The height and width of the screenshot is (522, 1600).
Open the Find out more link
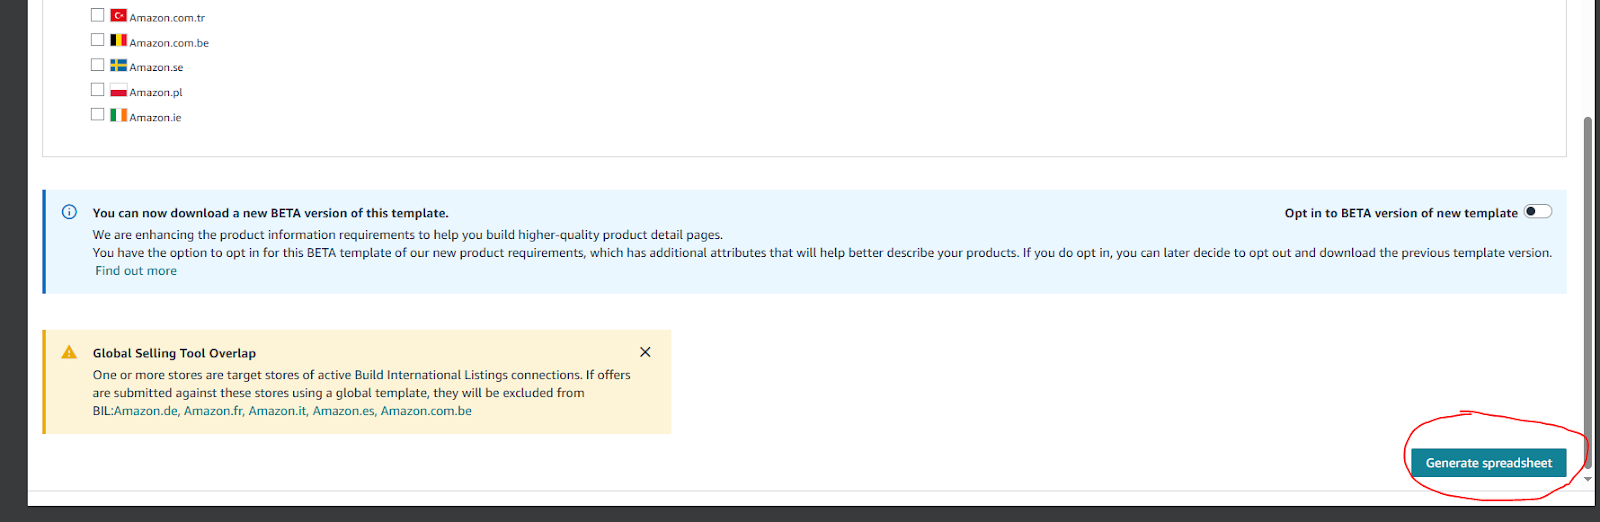[136, 271]
